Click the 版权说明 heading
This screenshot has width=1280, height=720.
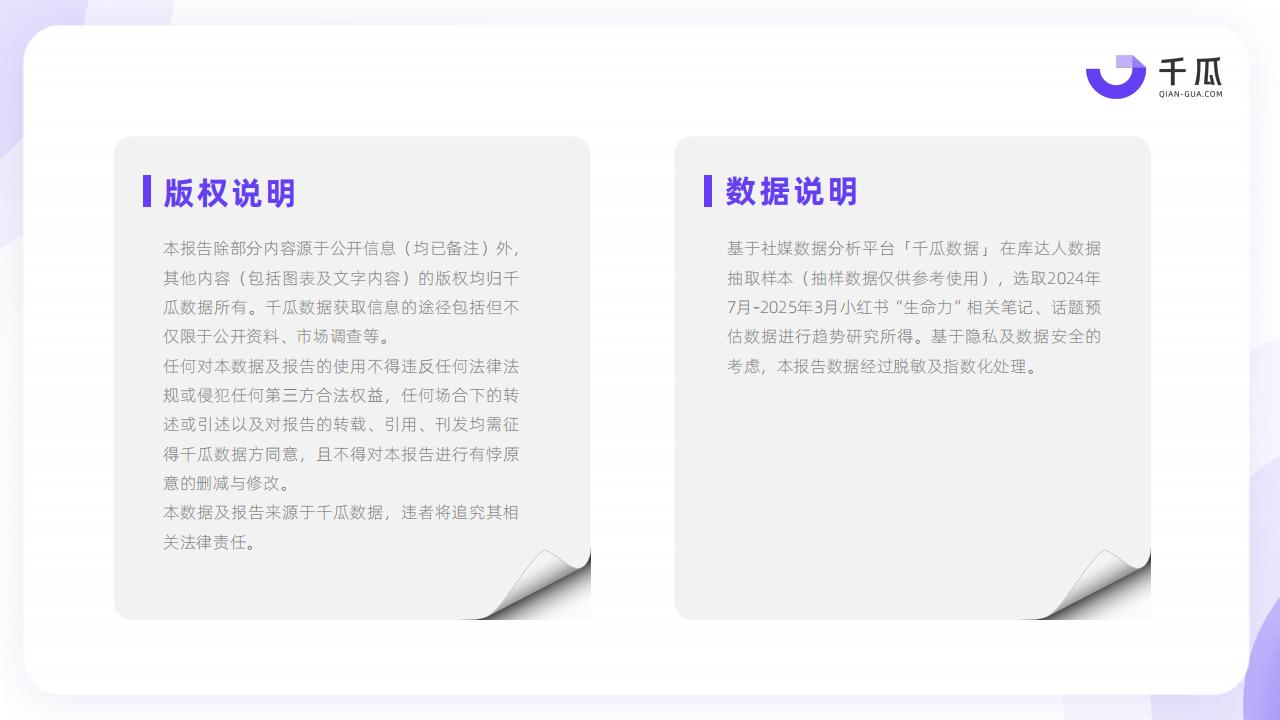coord(230,193)
